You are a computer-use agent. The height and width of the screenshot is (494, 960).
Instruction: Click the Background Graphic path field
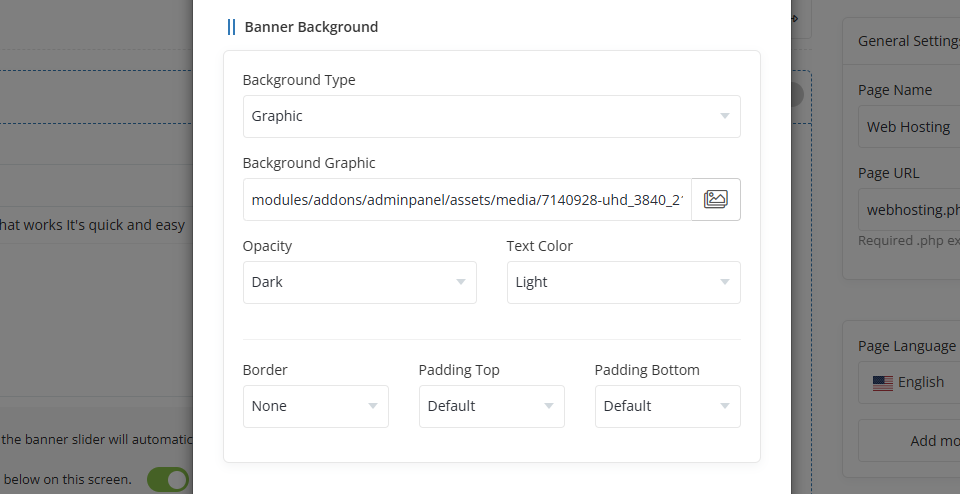coord(466,199)
